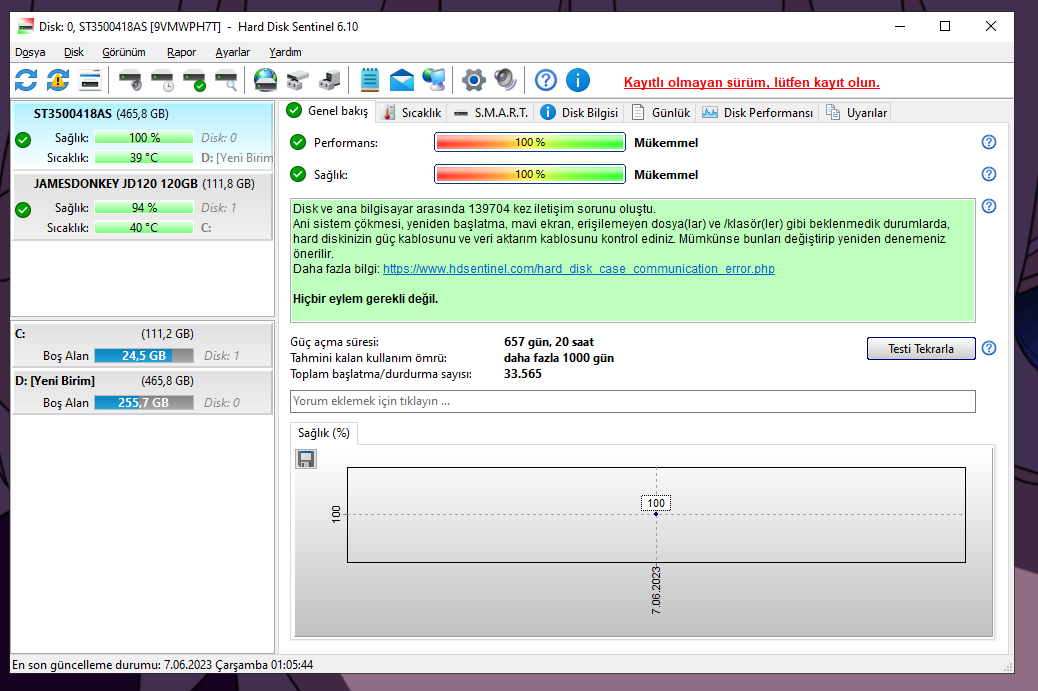Image resolution: width=1038 pixels, height=691 pixels.
Task: Click help icon beside Sağlık bar
Action: pyautogui.click(x=988, y=174)
